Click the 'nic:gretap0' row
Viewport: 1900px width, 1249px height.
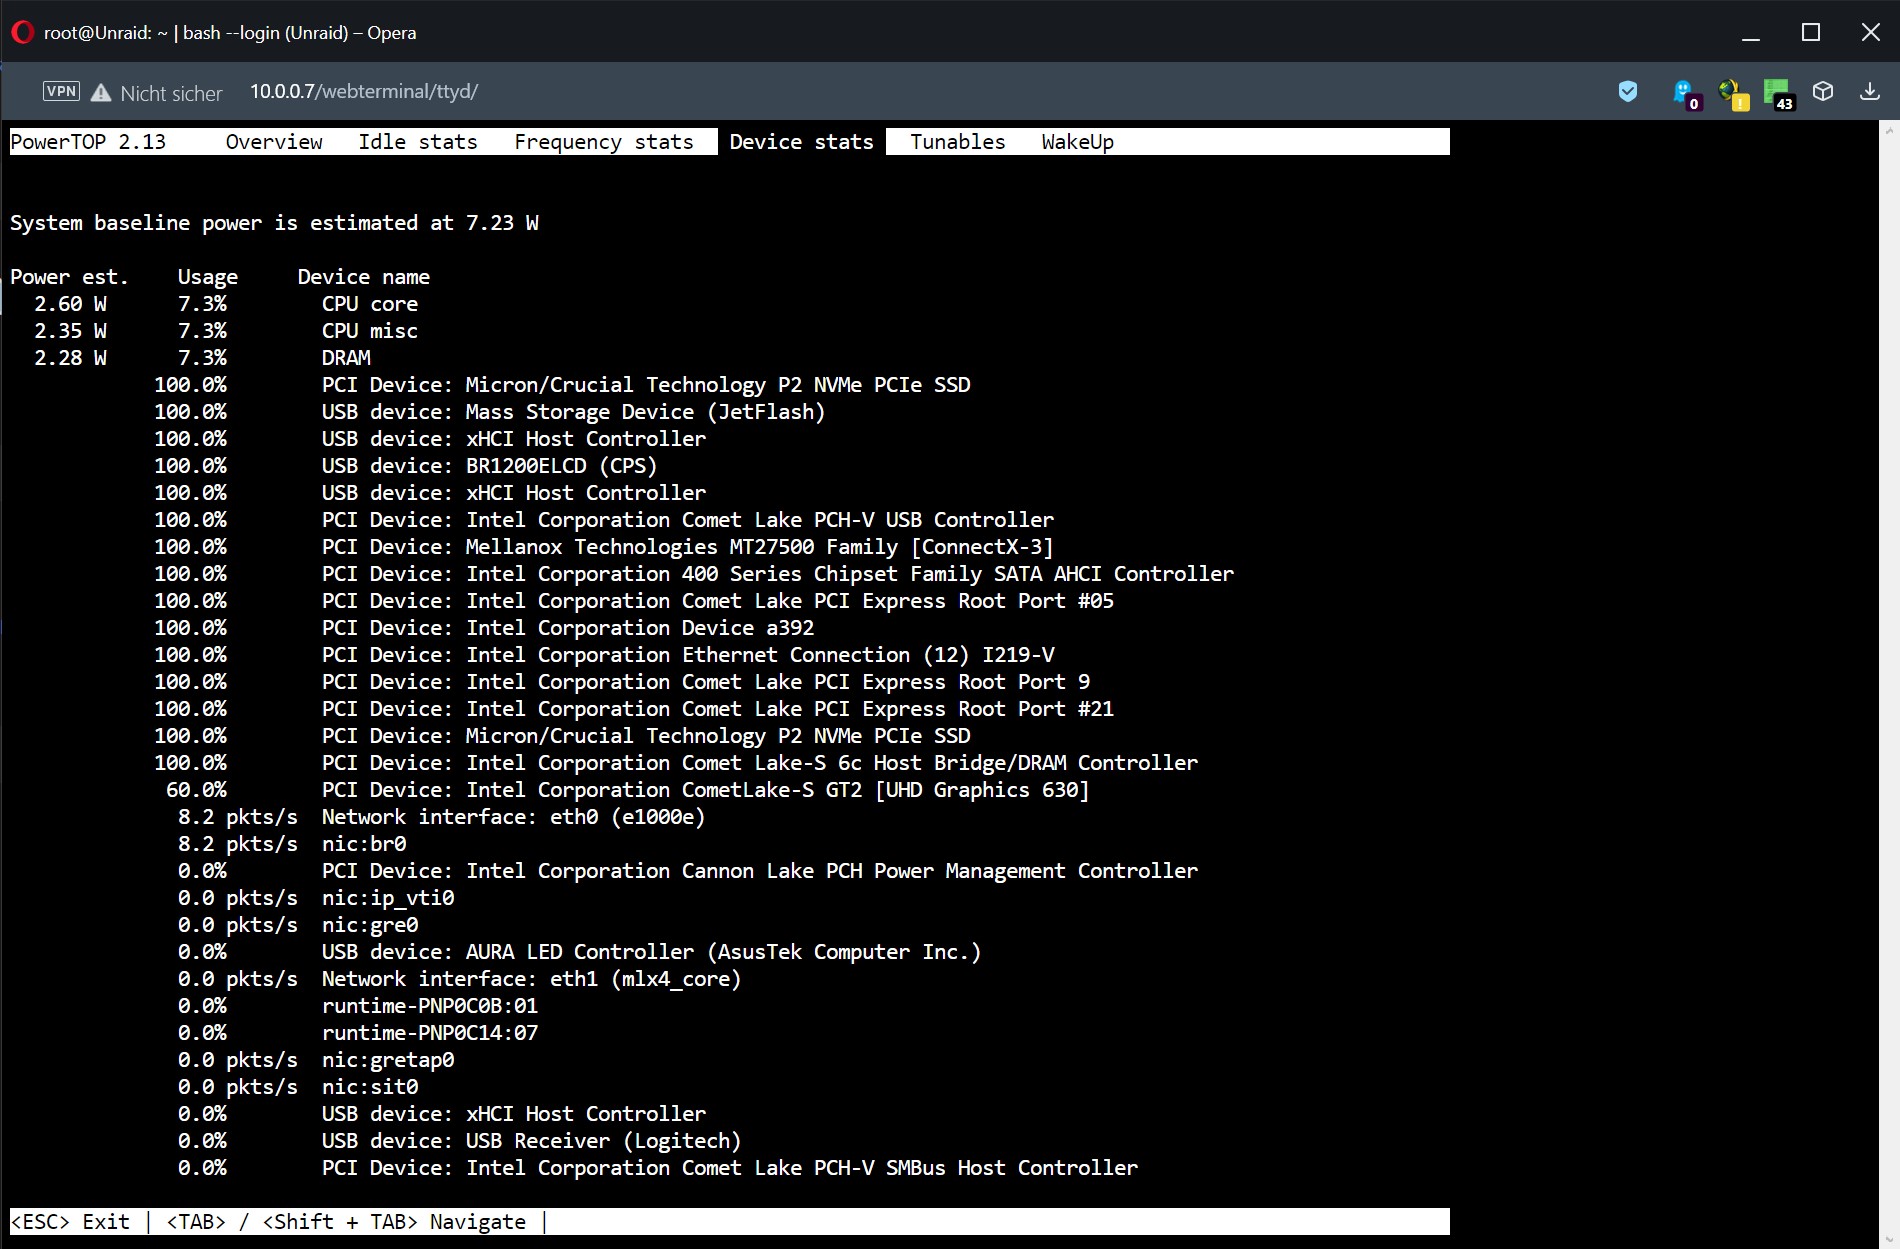pos(388,1060)
